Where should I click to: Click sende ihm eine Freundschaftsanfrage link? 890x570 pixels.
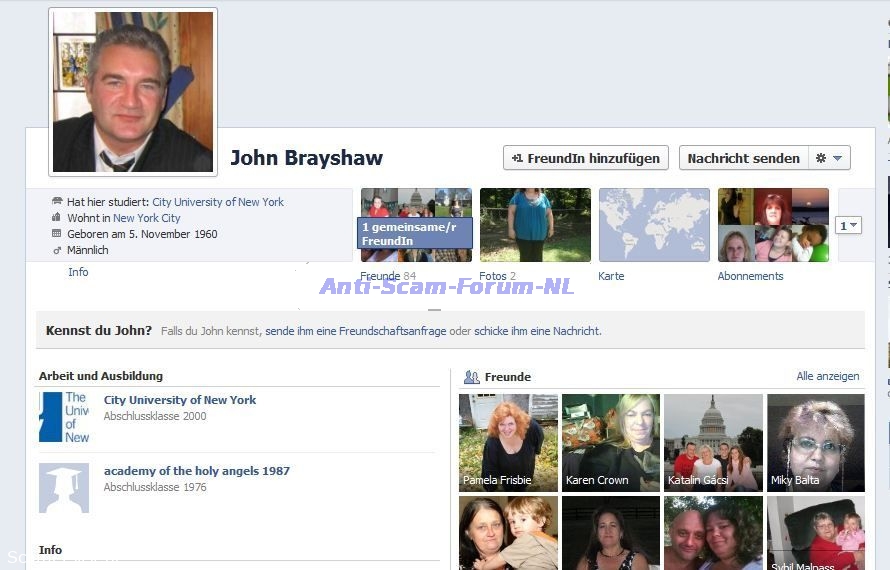(x=355, y=331)
